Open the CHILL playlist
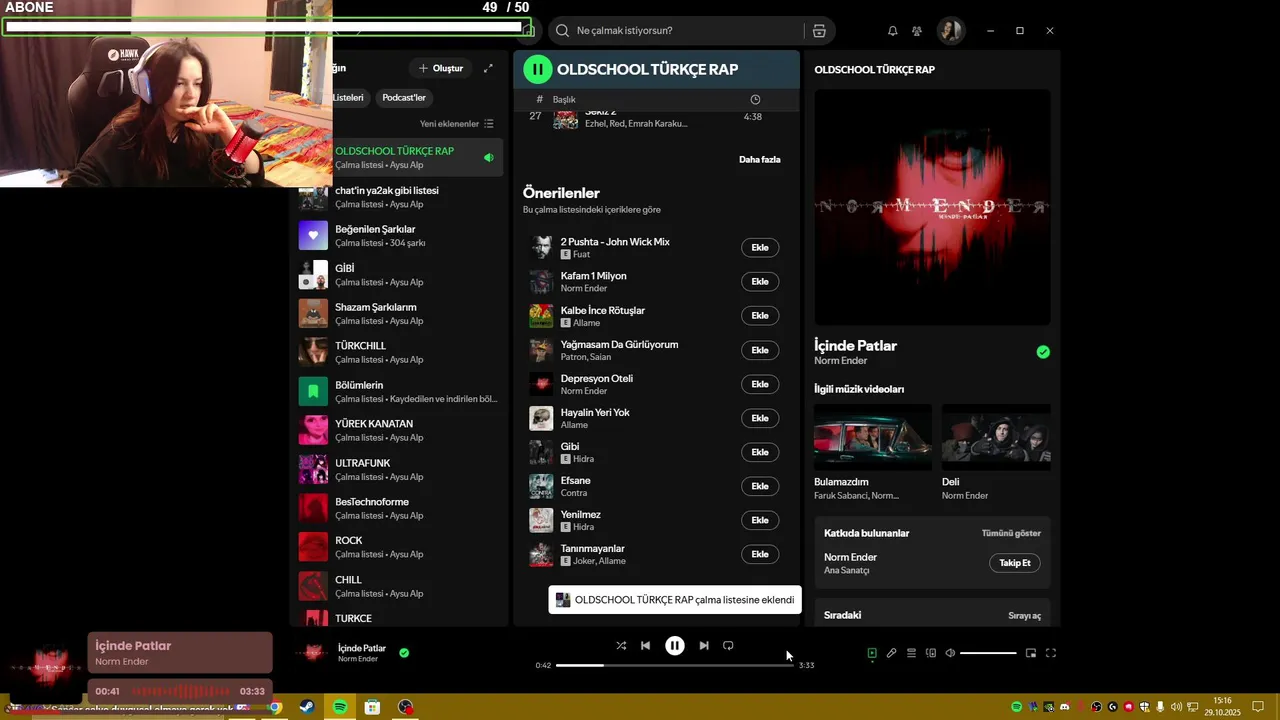This screenshot has height=720, width=1280. (400, 586)
